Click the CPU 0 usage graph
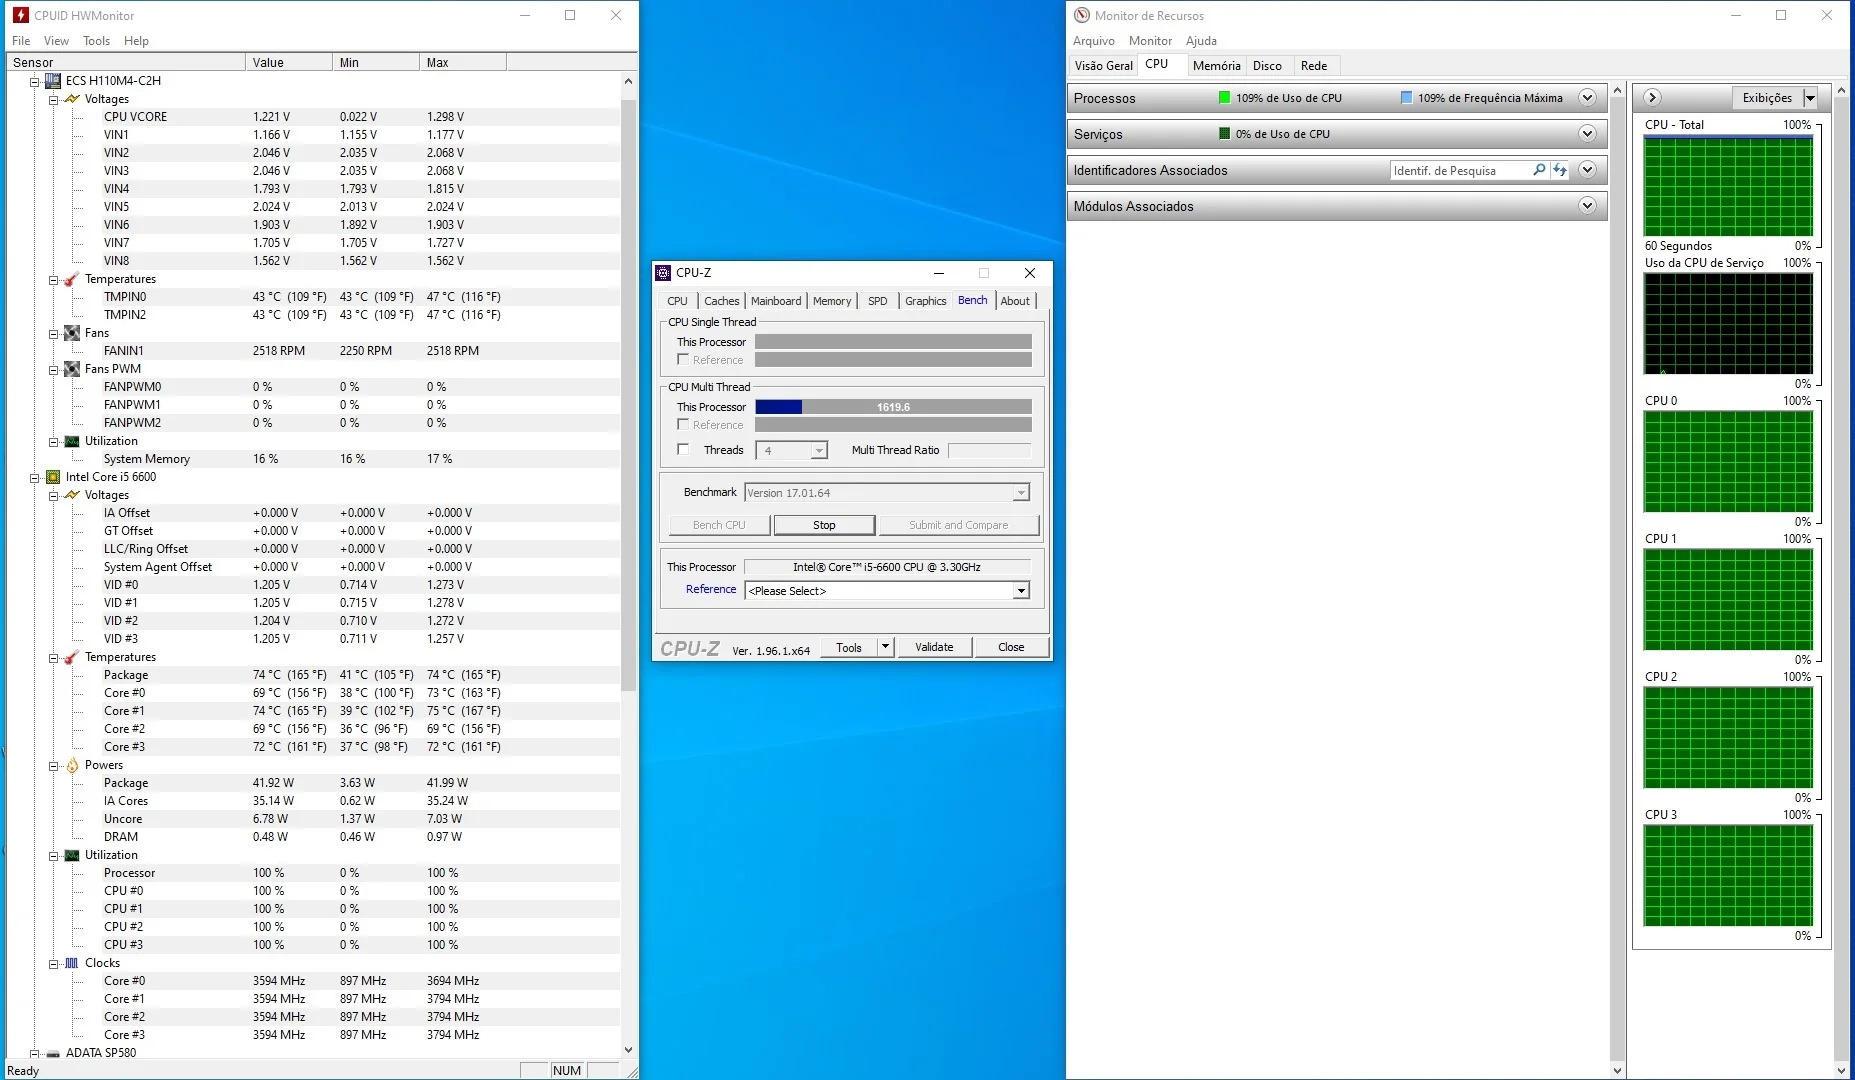The width and height of the screenshot is (1855, 1080). coord(1728,463)
